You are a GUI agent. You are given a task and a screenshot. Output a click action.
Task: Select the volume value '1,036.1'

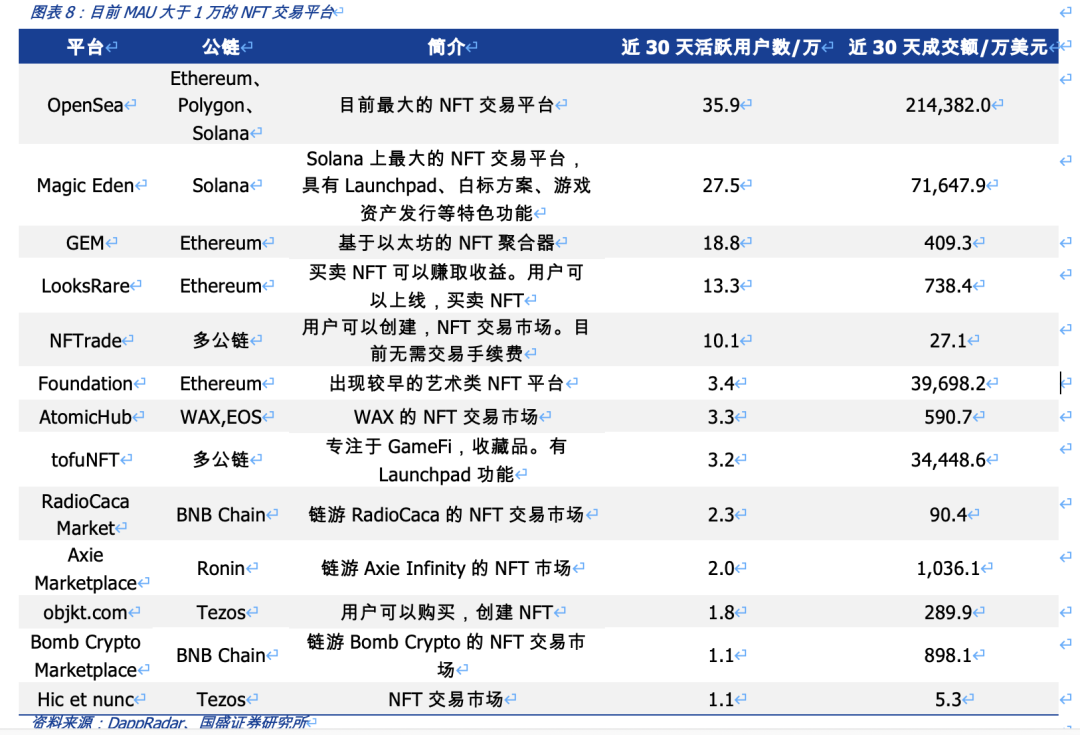click(x=948, y=569)
